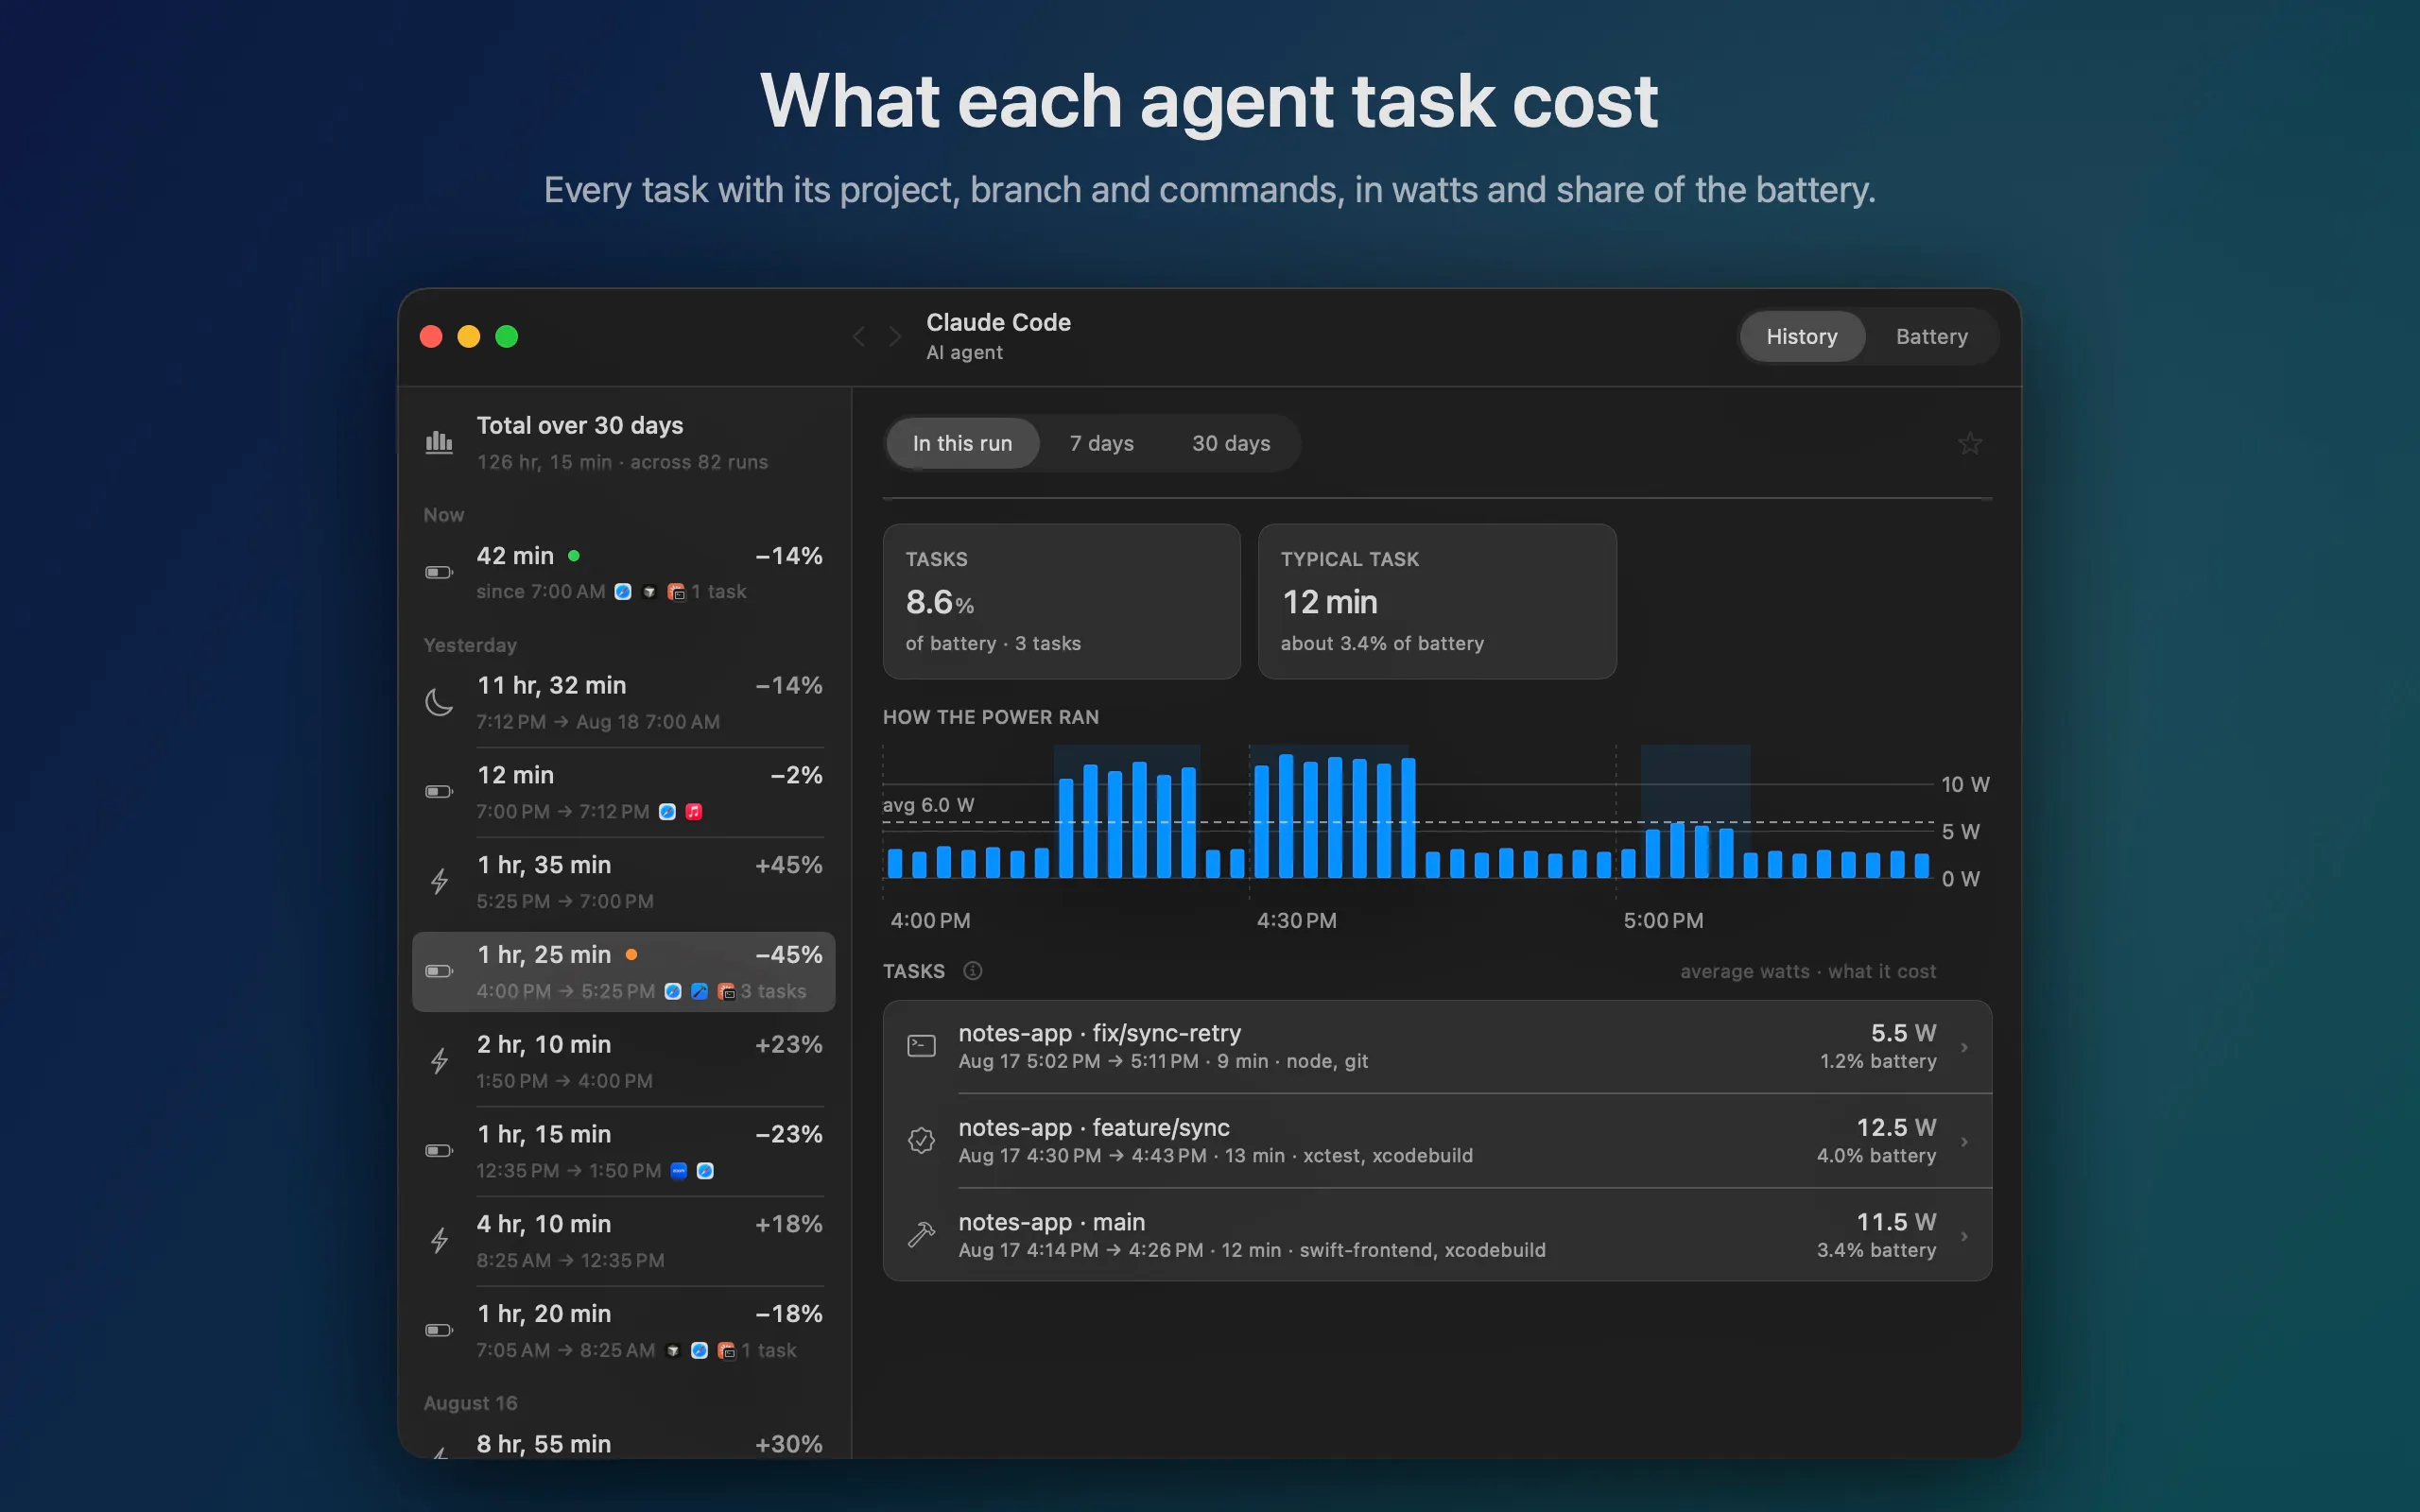Click the back navigation chevron
The image size is (2420, 1512).
858,337
